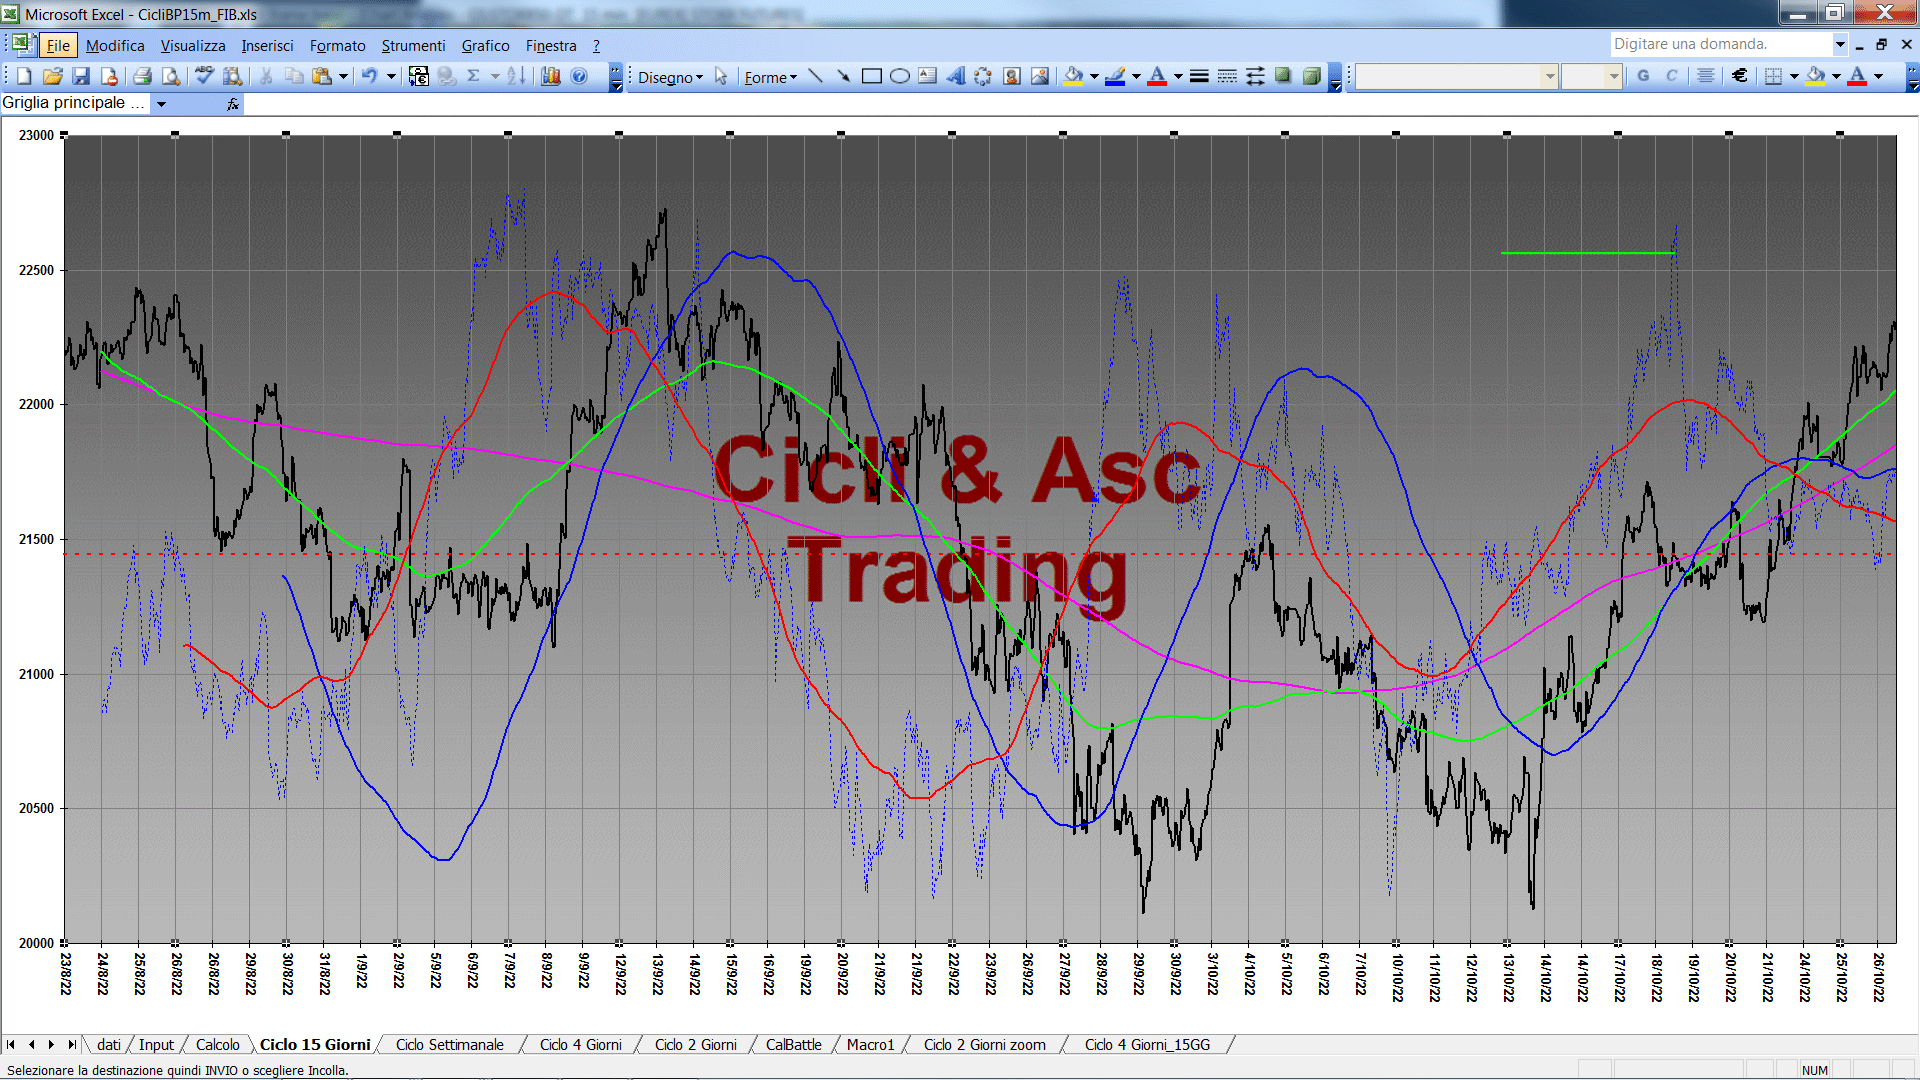Click the Borders icon in formatting toolbar
Screen dimensions: 1920x1080
click(1773, 76)
